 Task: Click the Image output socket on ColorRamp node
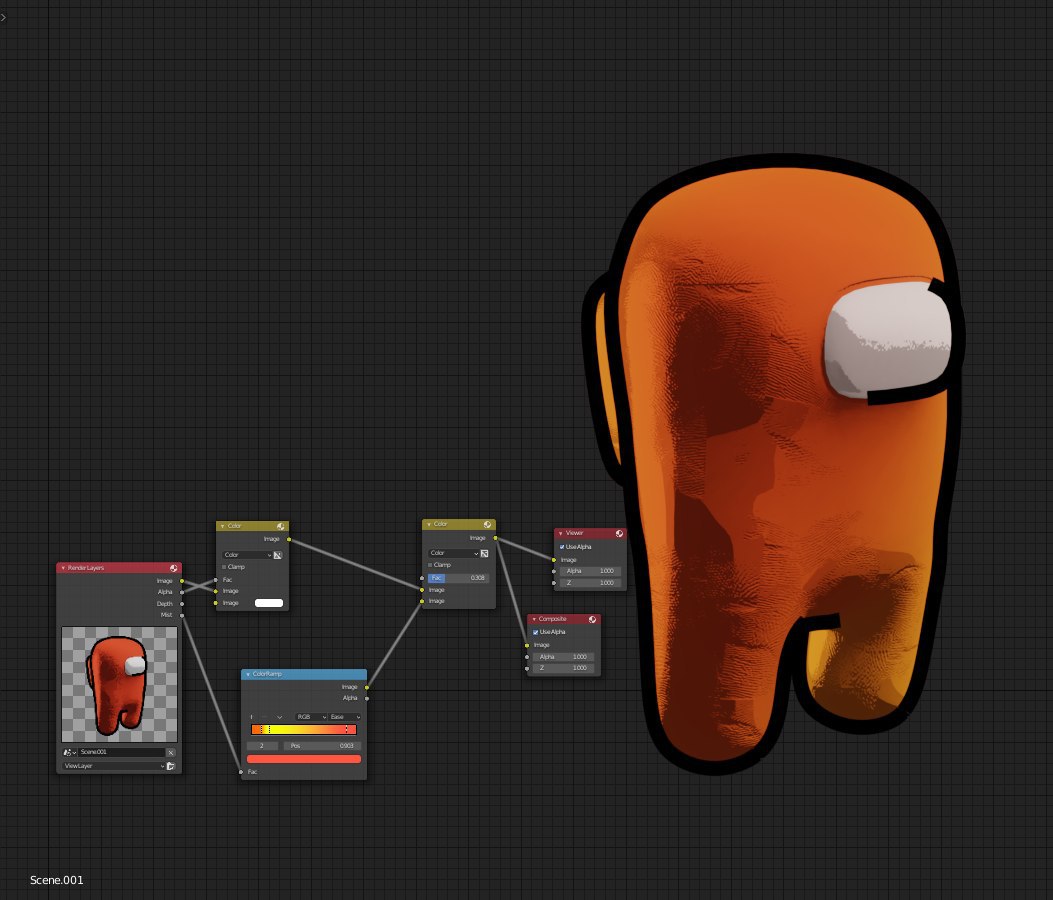pos(367,687)
